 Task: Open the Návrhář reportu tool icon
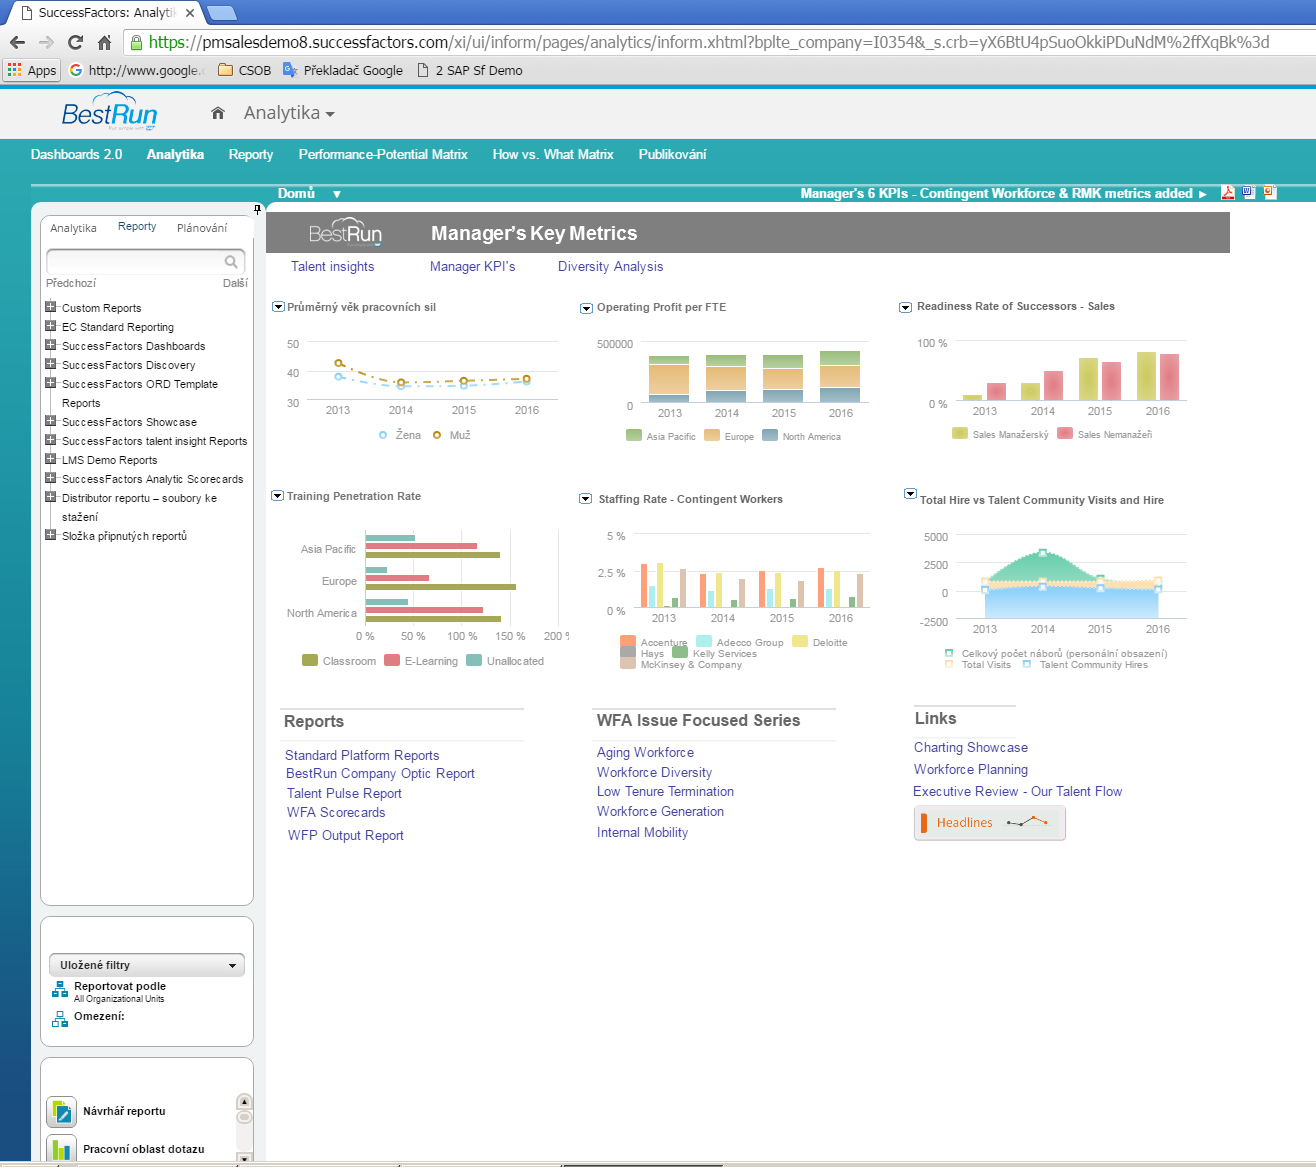(x=62, y=1112)
